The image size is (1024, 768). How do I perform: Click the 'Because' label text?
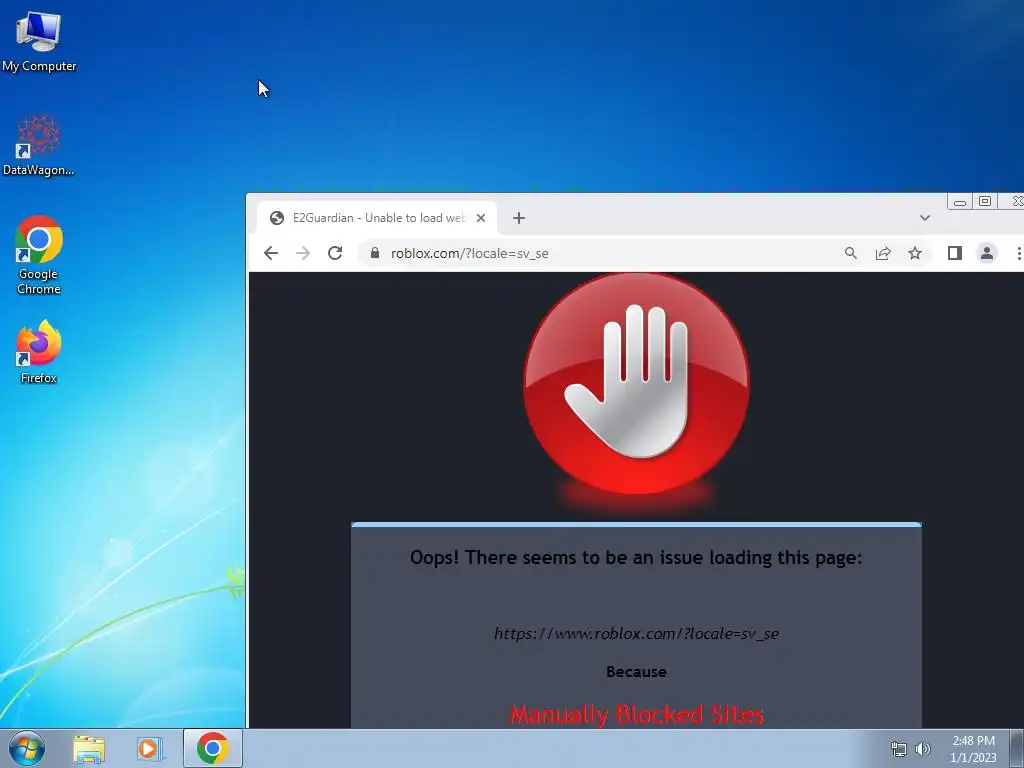pos(637,672)
